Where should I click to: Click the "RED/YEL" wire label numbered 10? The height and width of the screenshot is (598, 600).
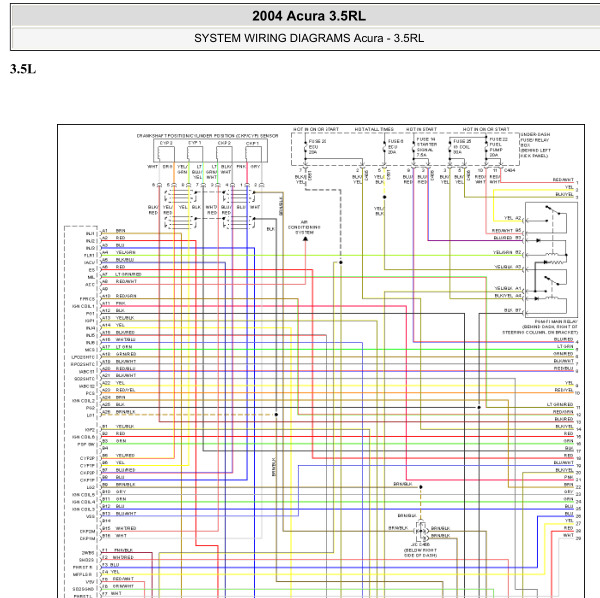(564, 390)
